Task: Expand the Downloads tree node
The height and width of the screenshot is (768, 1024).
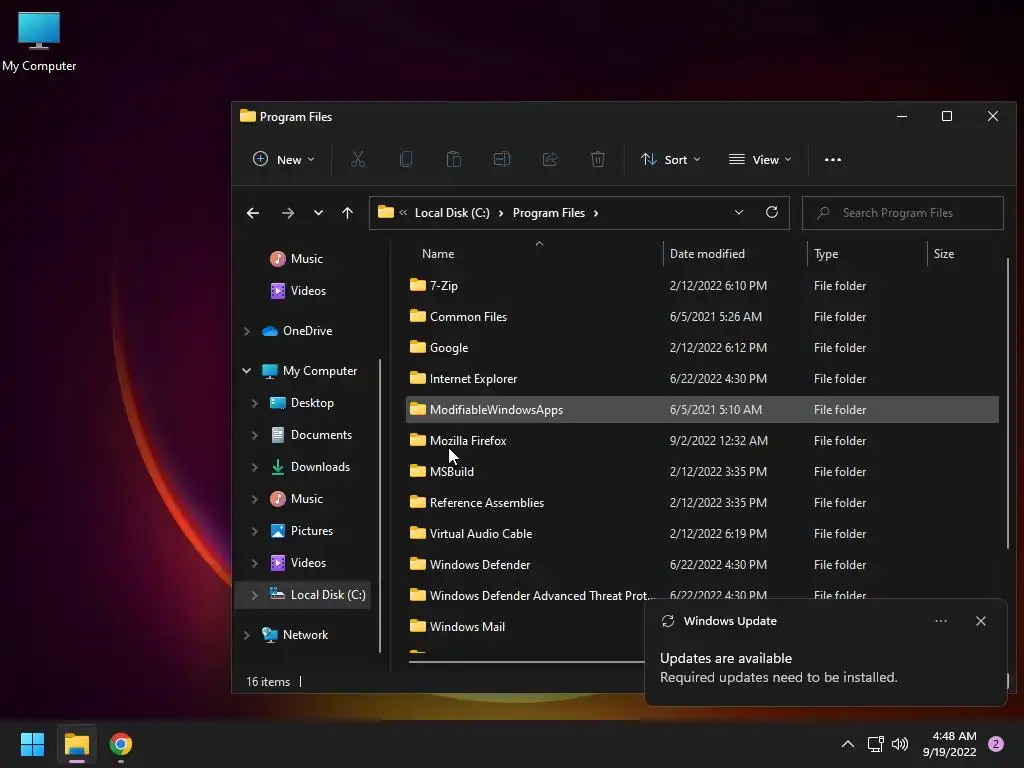Action: point(255,467)
